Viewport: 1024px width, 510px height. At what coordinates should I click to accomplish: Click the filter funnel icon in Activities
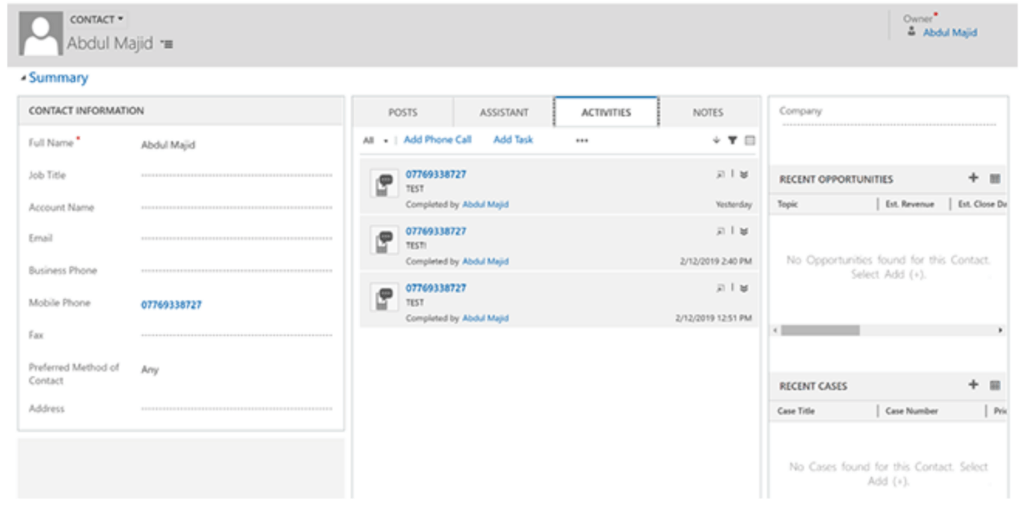coord(732,141)
